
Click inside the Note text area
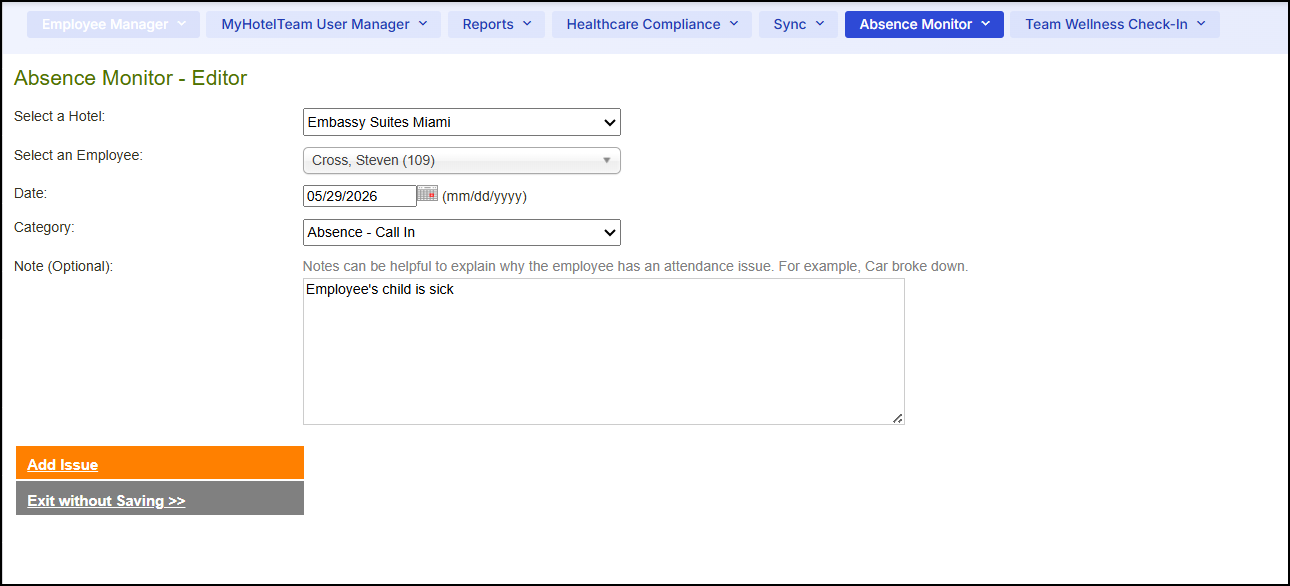tap(604, 351)
